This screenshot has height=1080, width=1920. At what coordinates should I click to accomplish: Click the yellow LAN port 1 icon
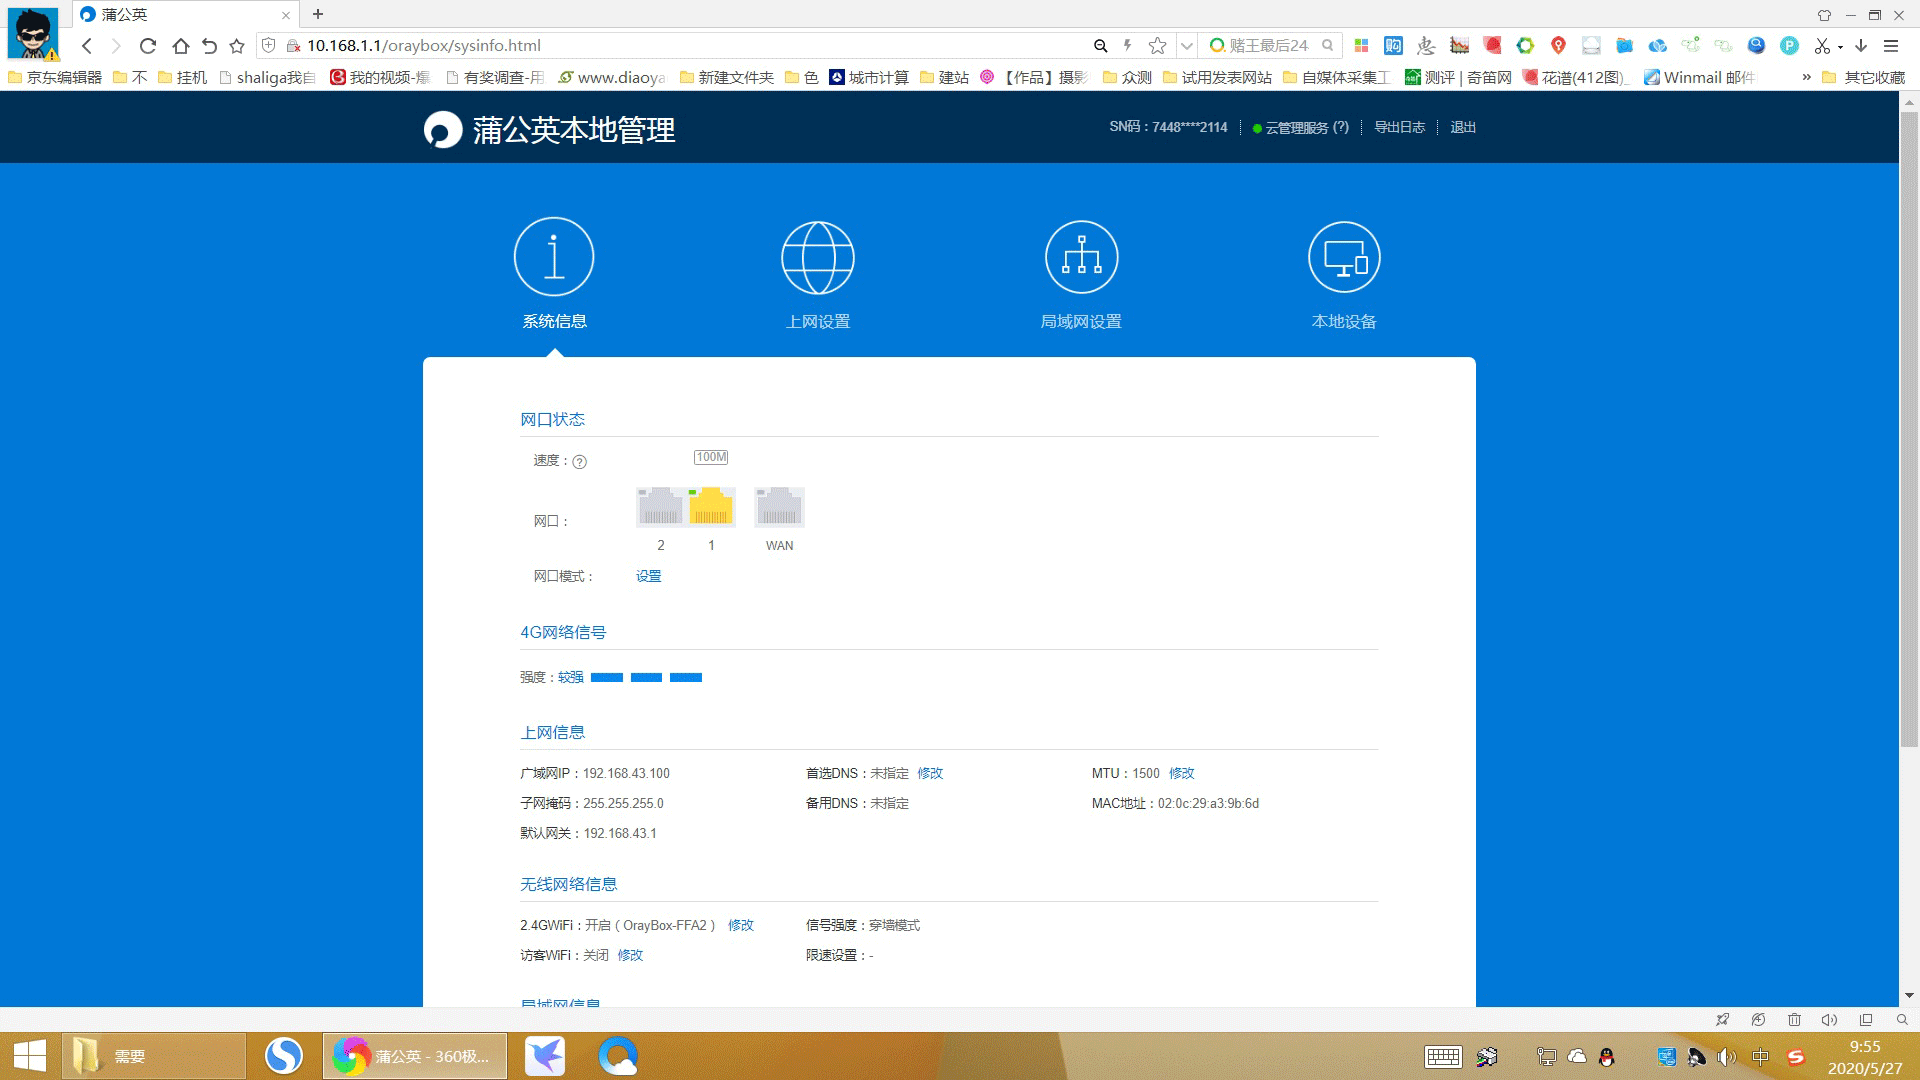coord(711,506)
